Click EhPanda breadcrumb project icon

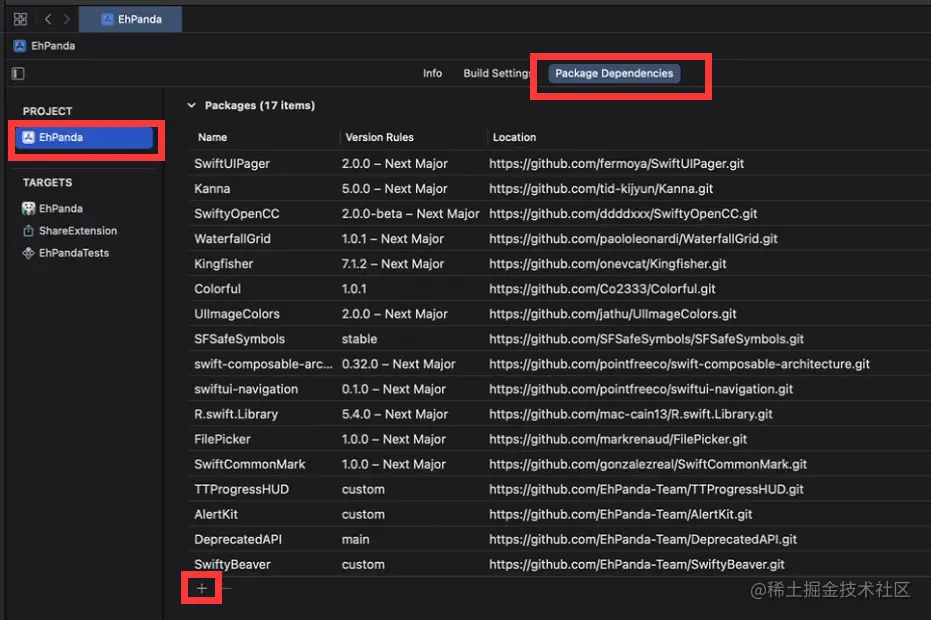tap(20, 46)
